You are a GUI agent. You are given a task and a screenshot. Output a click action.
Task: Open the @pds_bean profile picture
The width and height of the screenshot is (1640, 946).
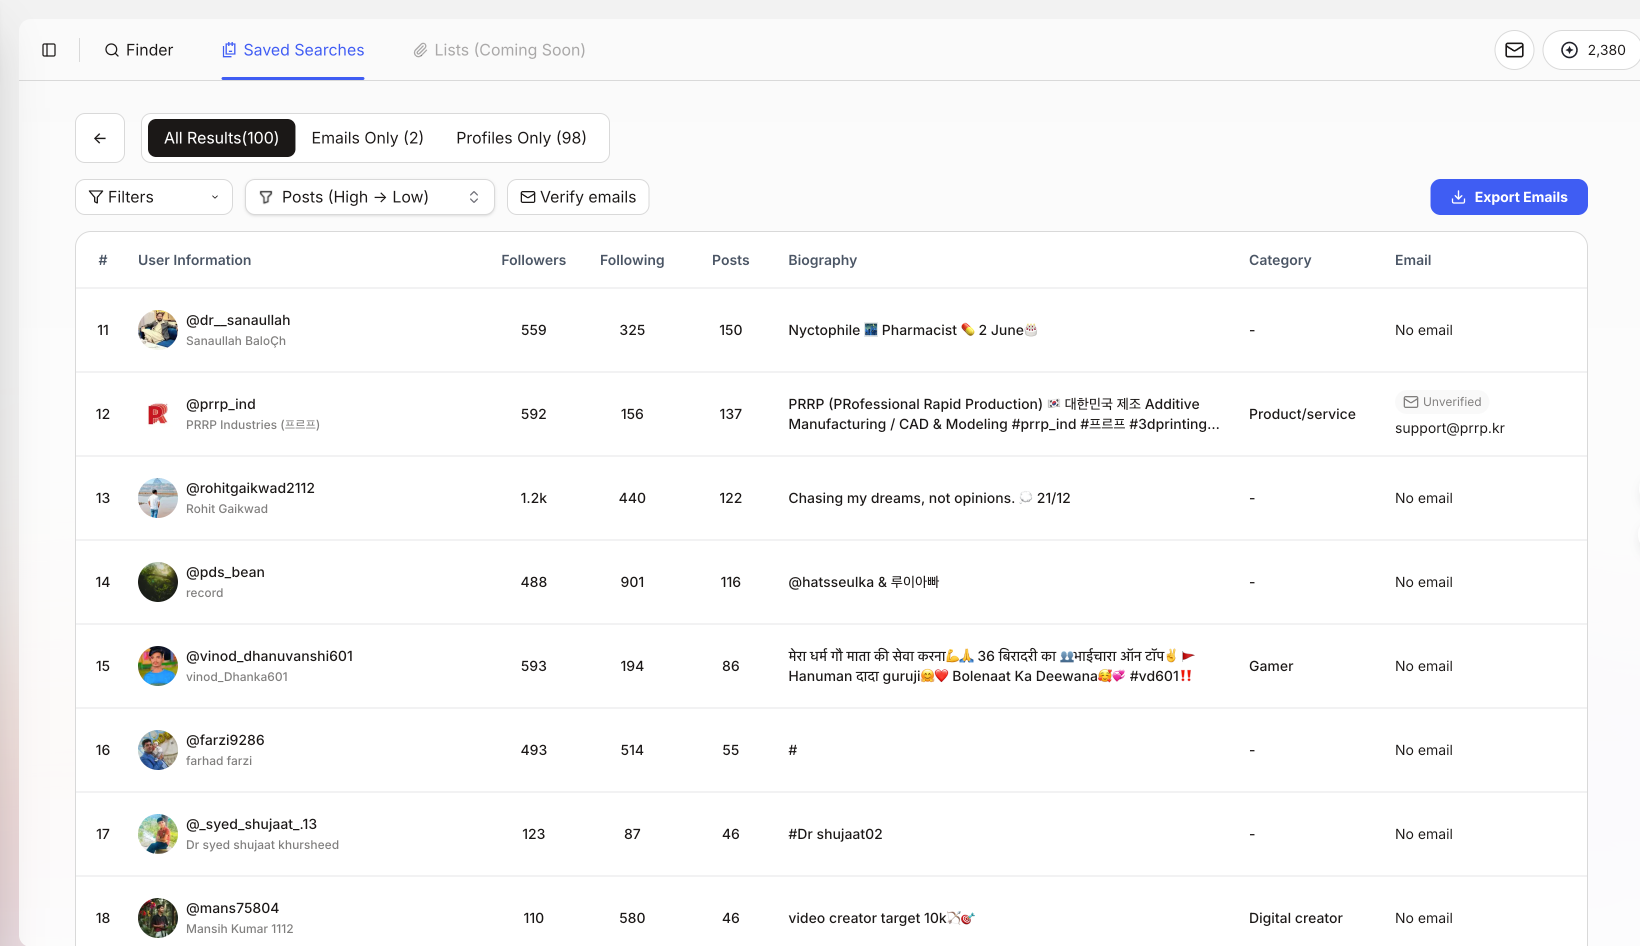158,582
